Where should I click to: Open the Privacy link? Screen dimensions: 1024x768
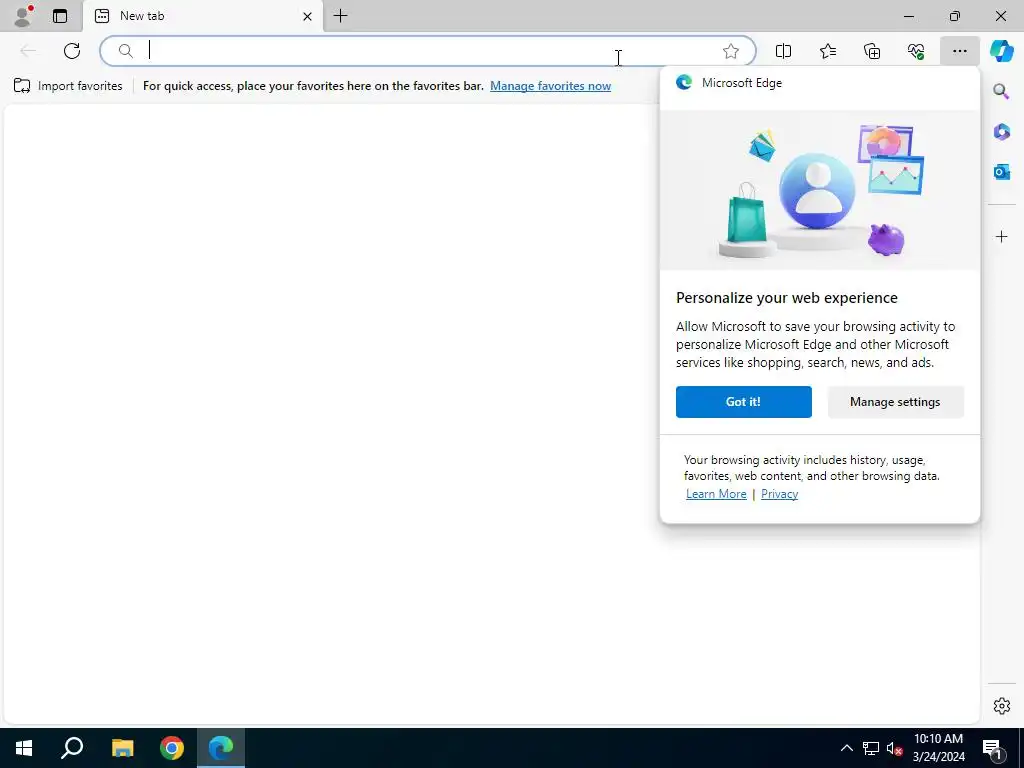coord(779,494)
